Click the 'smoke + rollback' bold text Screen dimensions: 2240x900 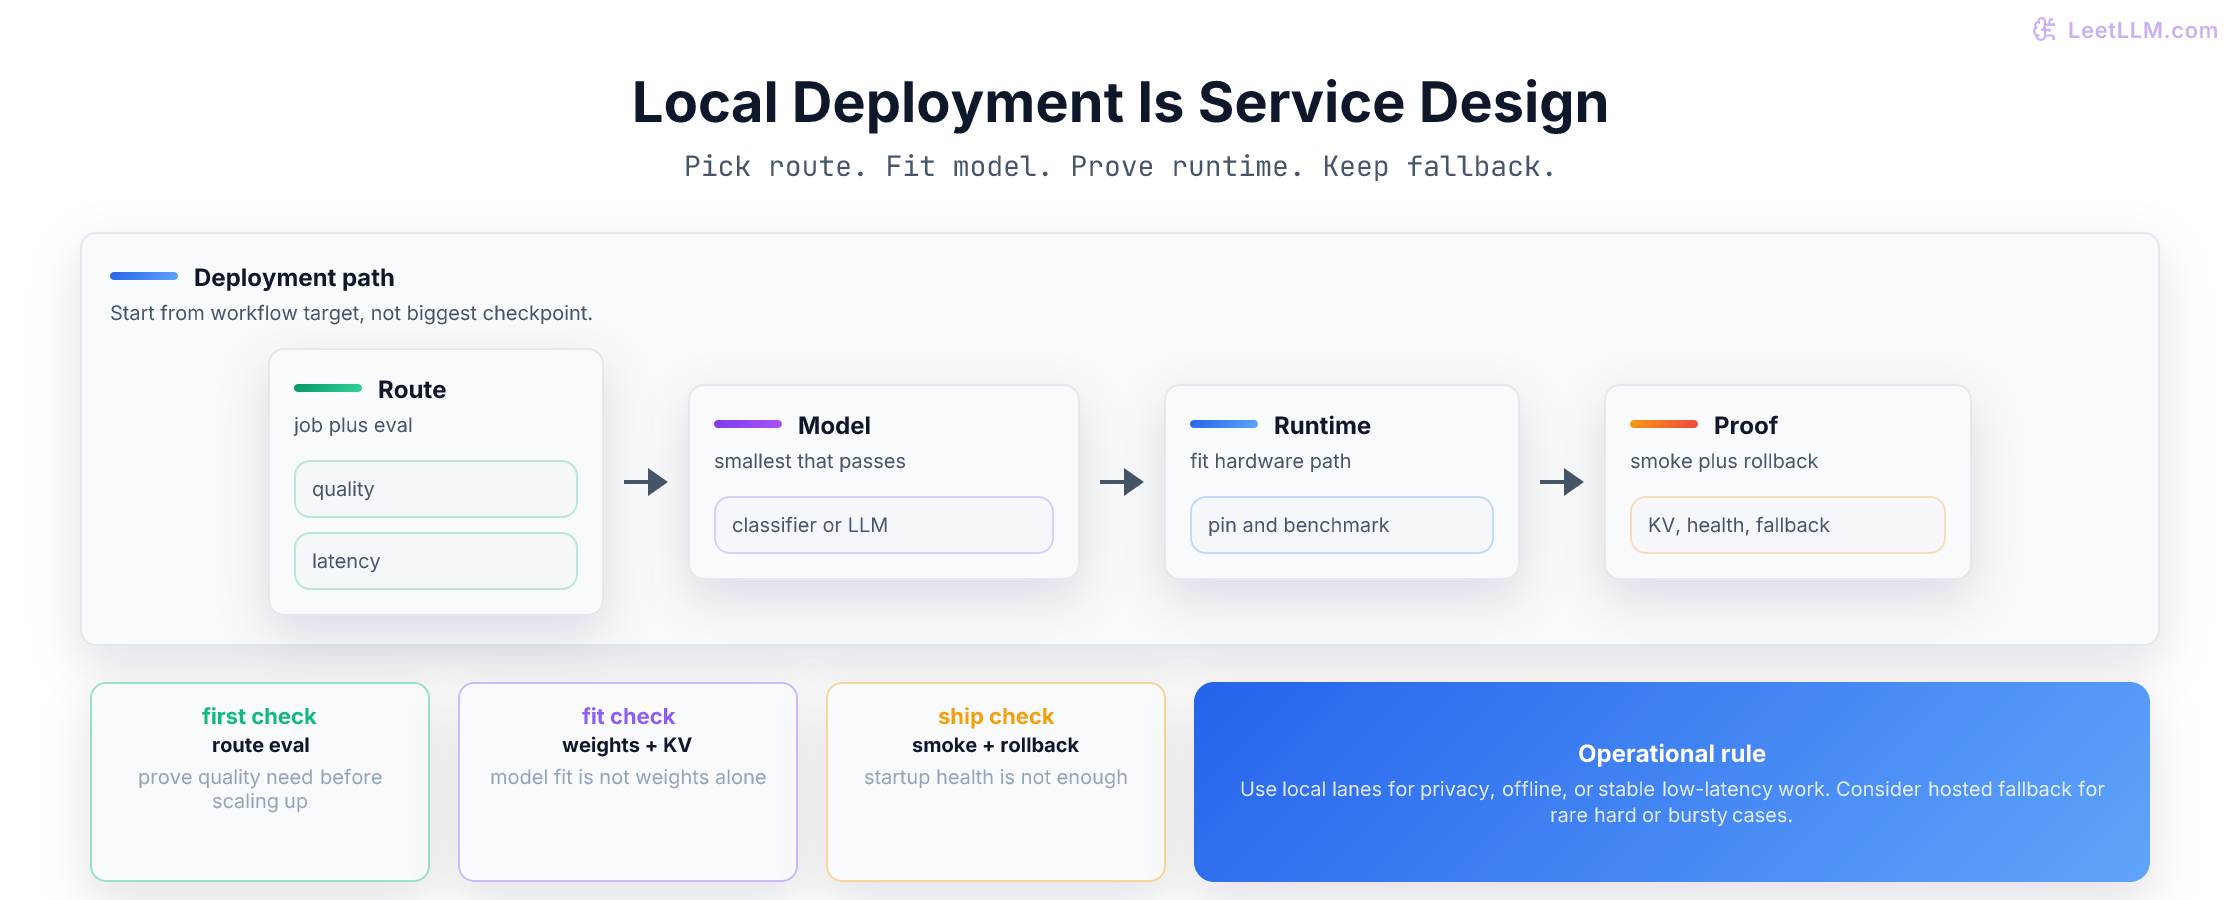[x=995, y=745]
